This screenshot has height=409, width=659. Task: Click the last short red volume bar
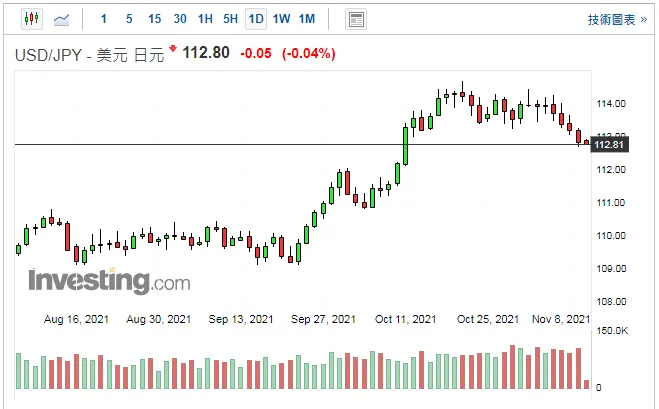pyautogui.click(x=587, y=384)
